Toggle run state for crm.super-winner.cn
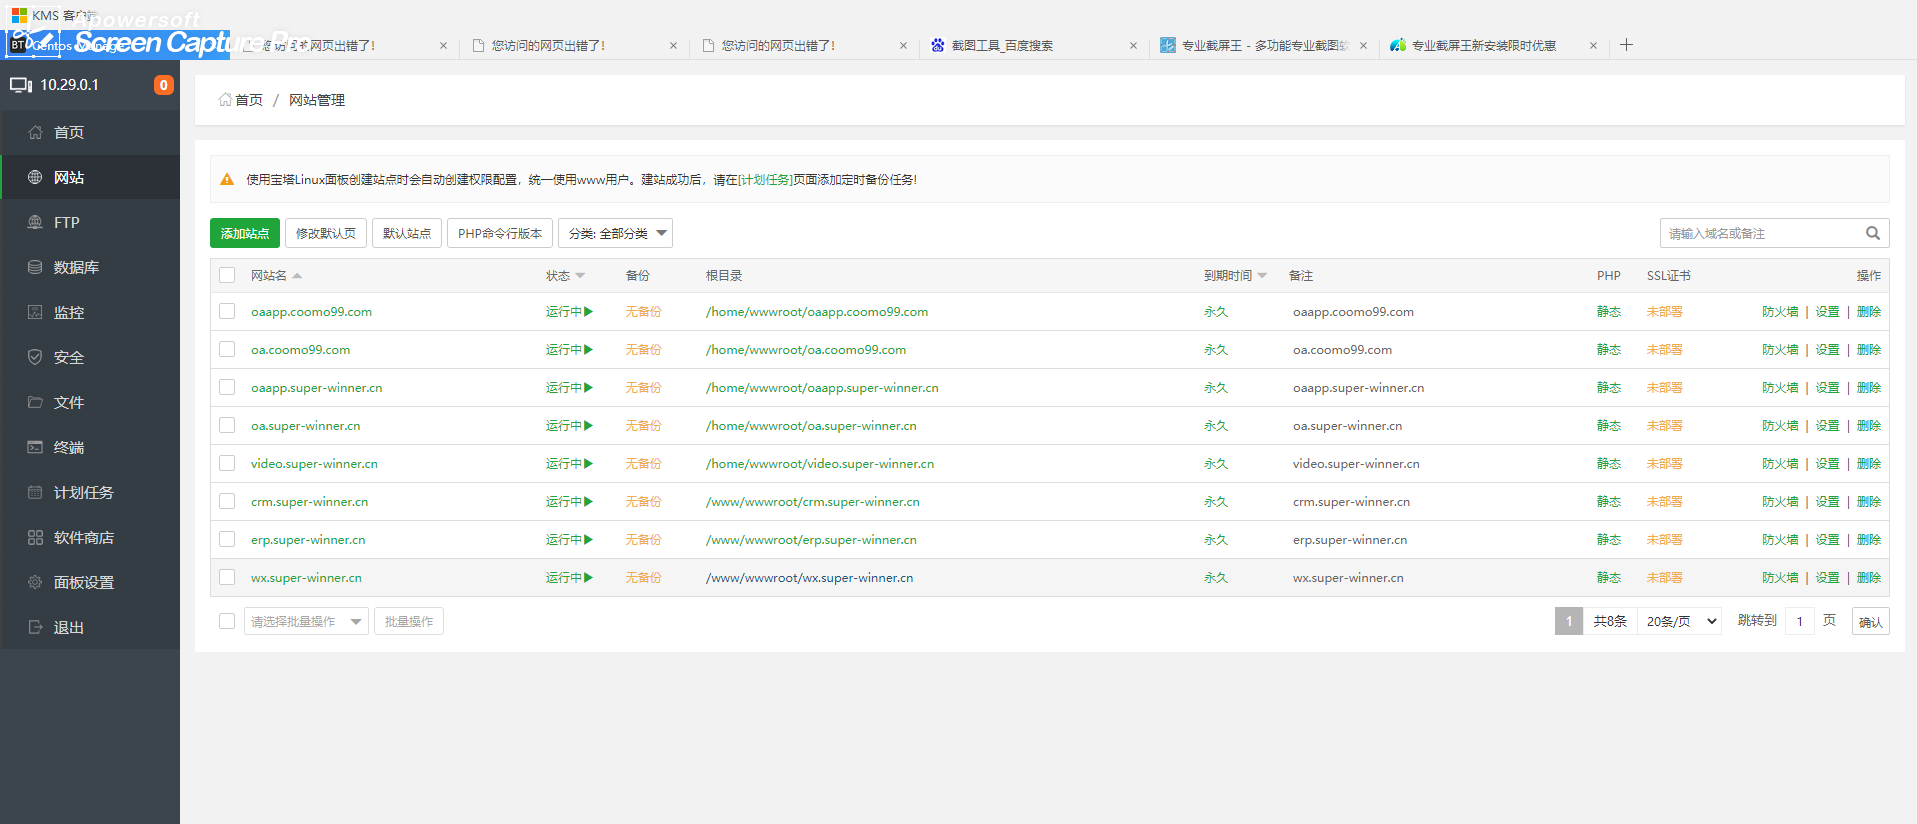Image resolution: width=1917 pixels, height=824 pixels. 569,501
